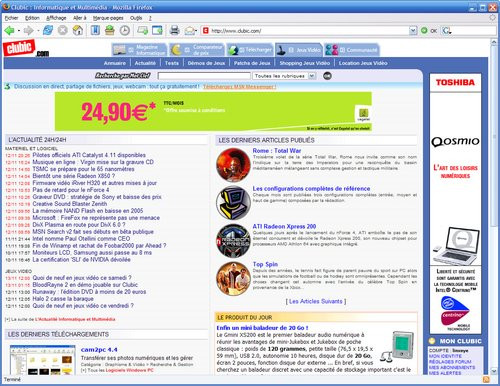Viewport: 500px width, 386px height.
Task: Click the MSN Messenger buddy icon
Action: click(7, 87)
